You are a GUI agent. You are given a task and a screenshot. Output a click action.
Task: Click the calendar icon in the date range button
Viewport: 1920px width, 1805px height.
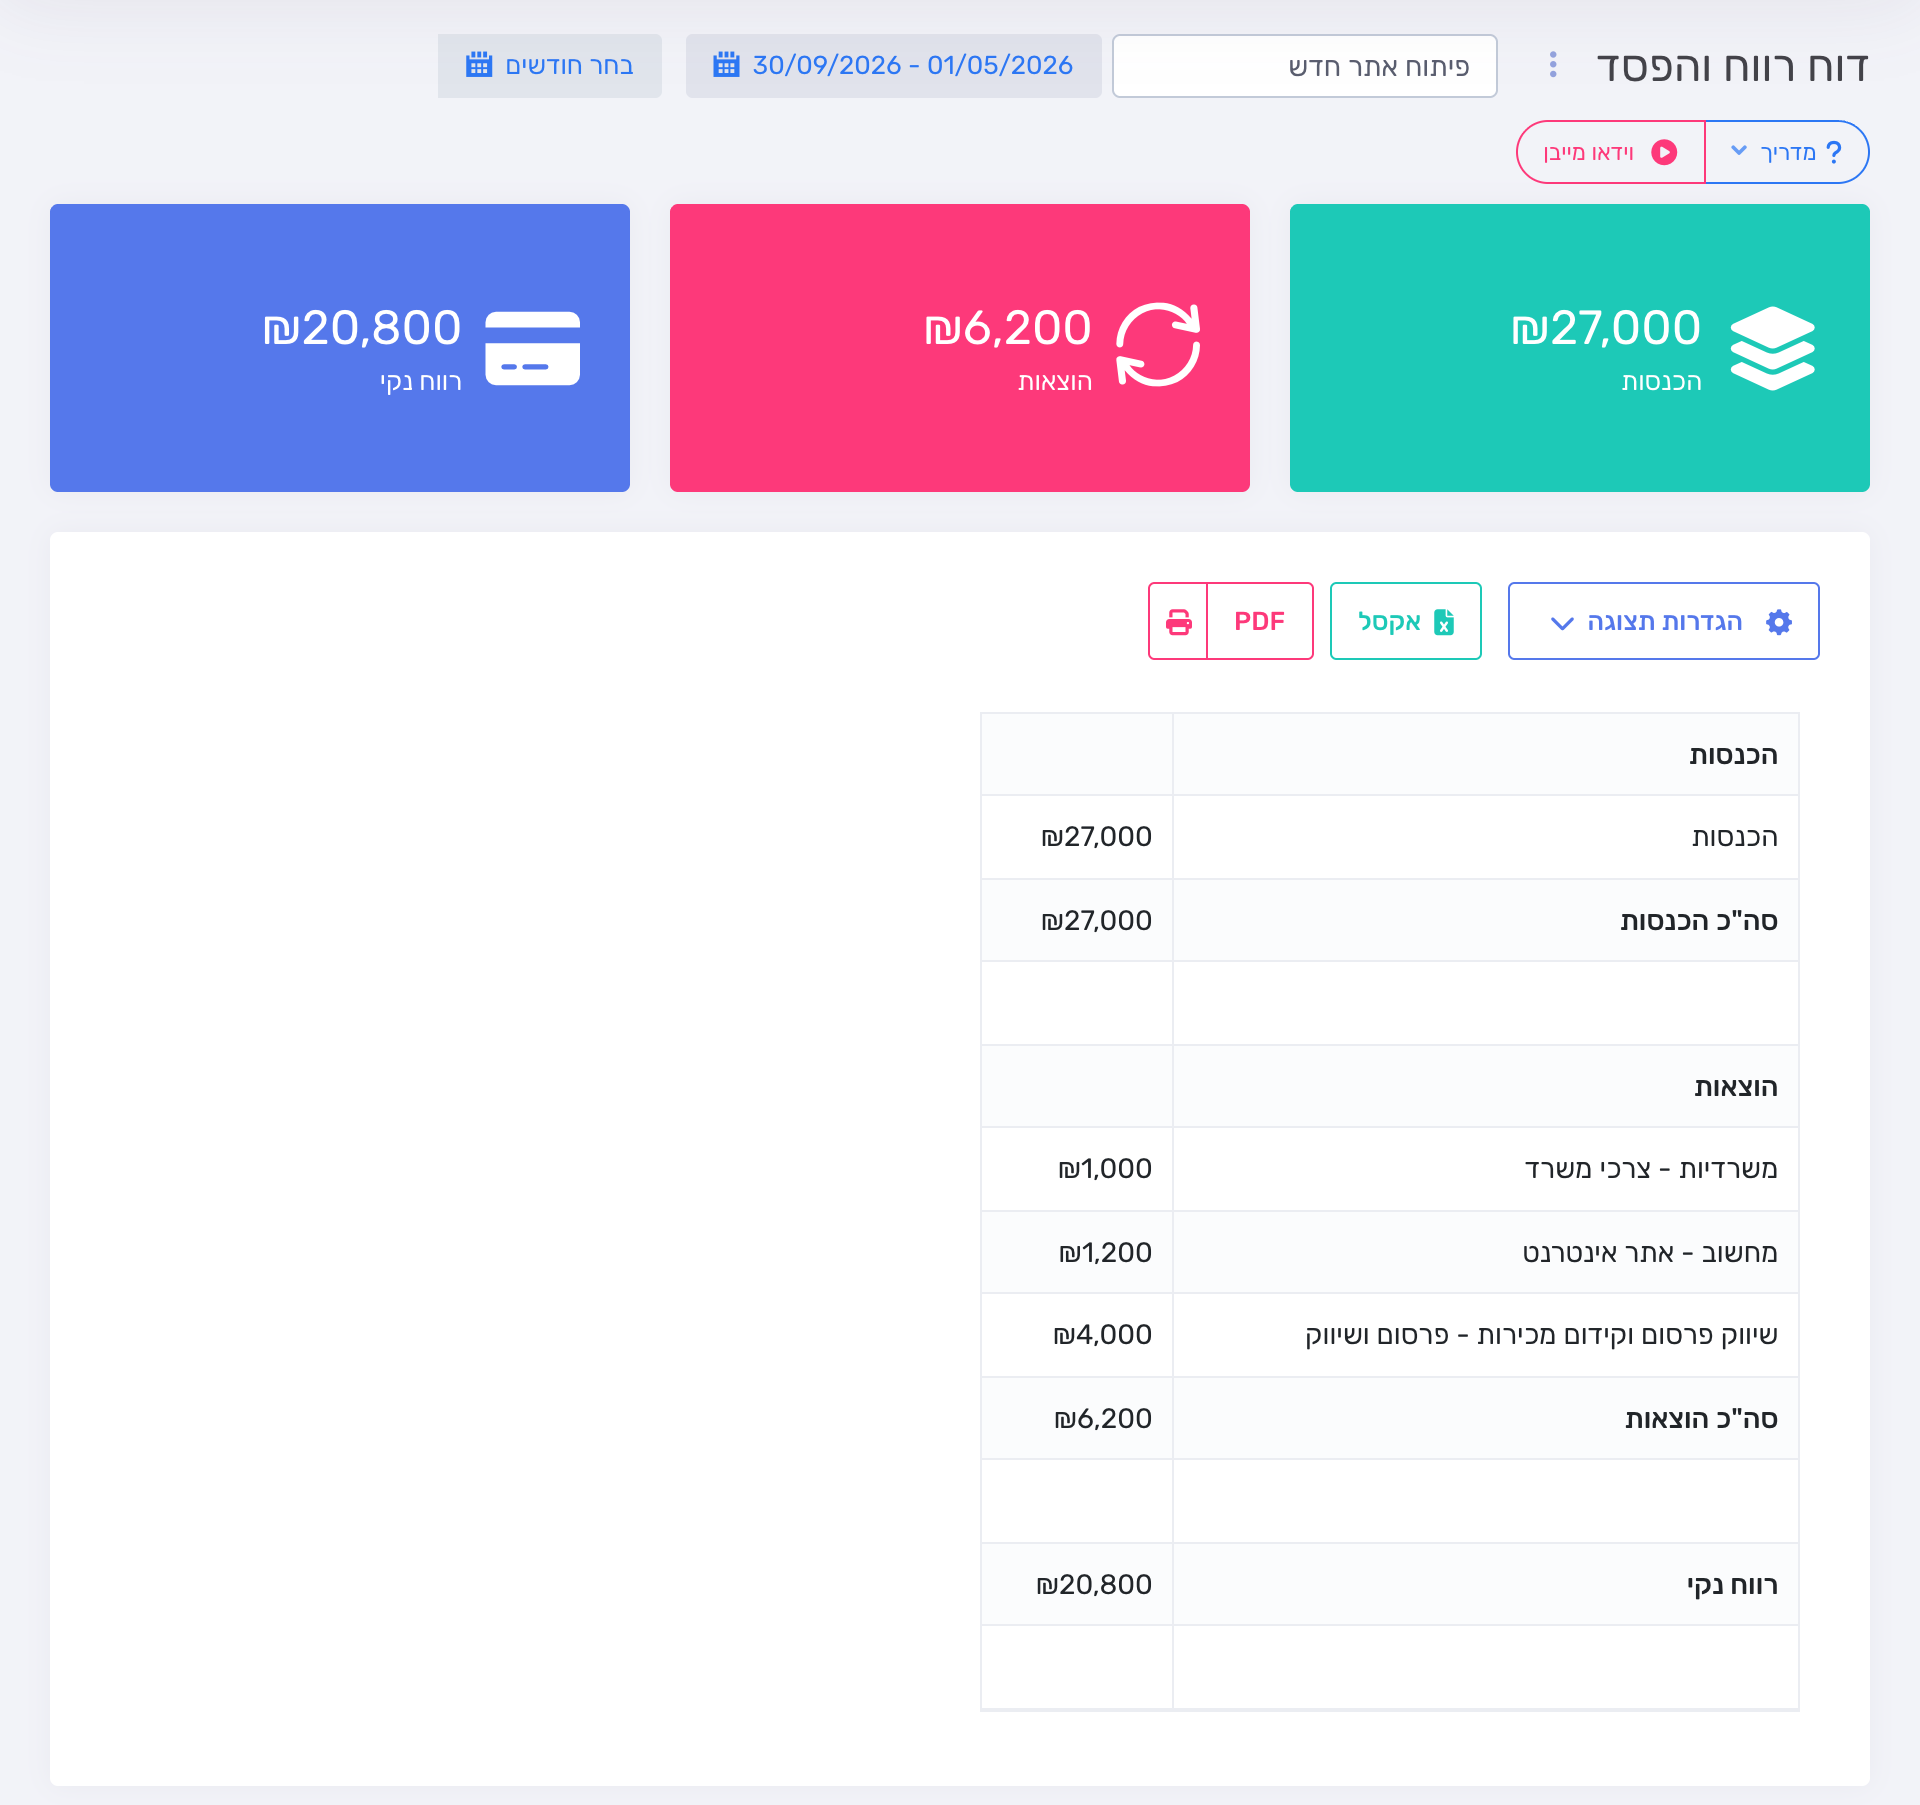(x=726, y=65)
